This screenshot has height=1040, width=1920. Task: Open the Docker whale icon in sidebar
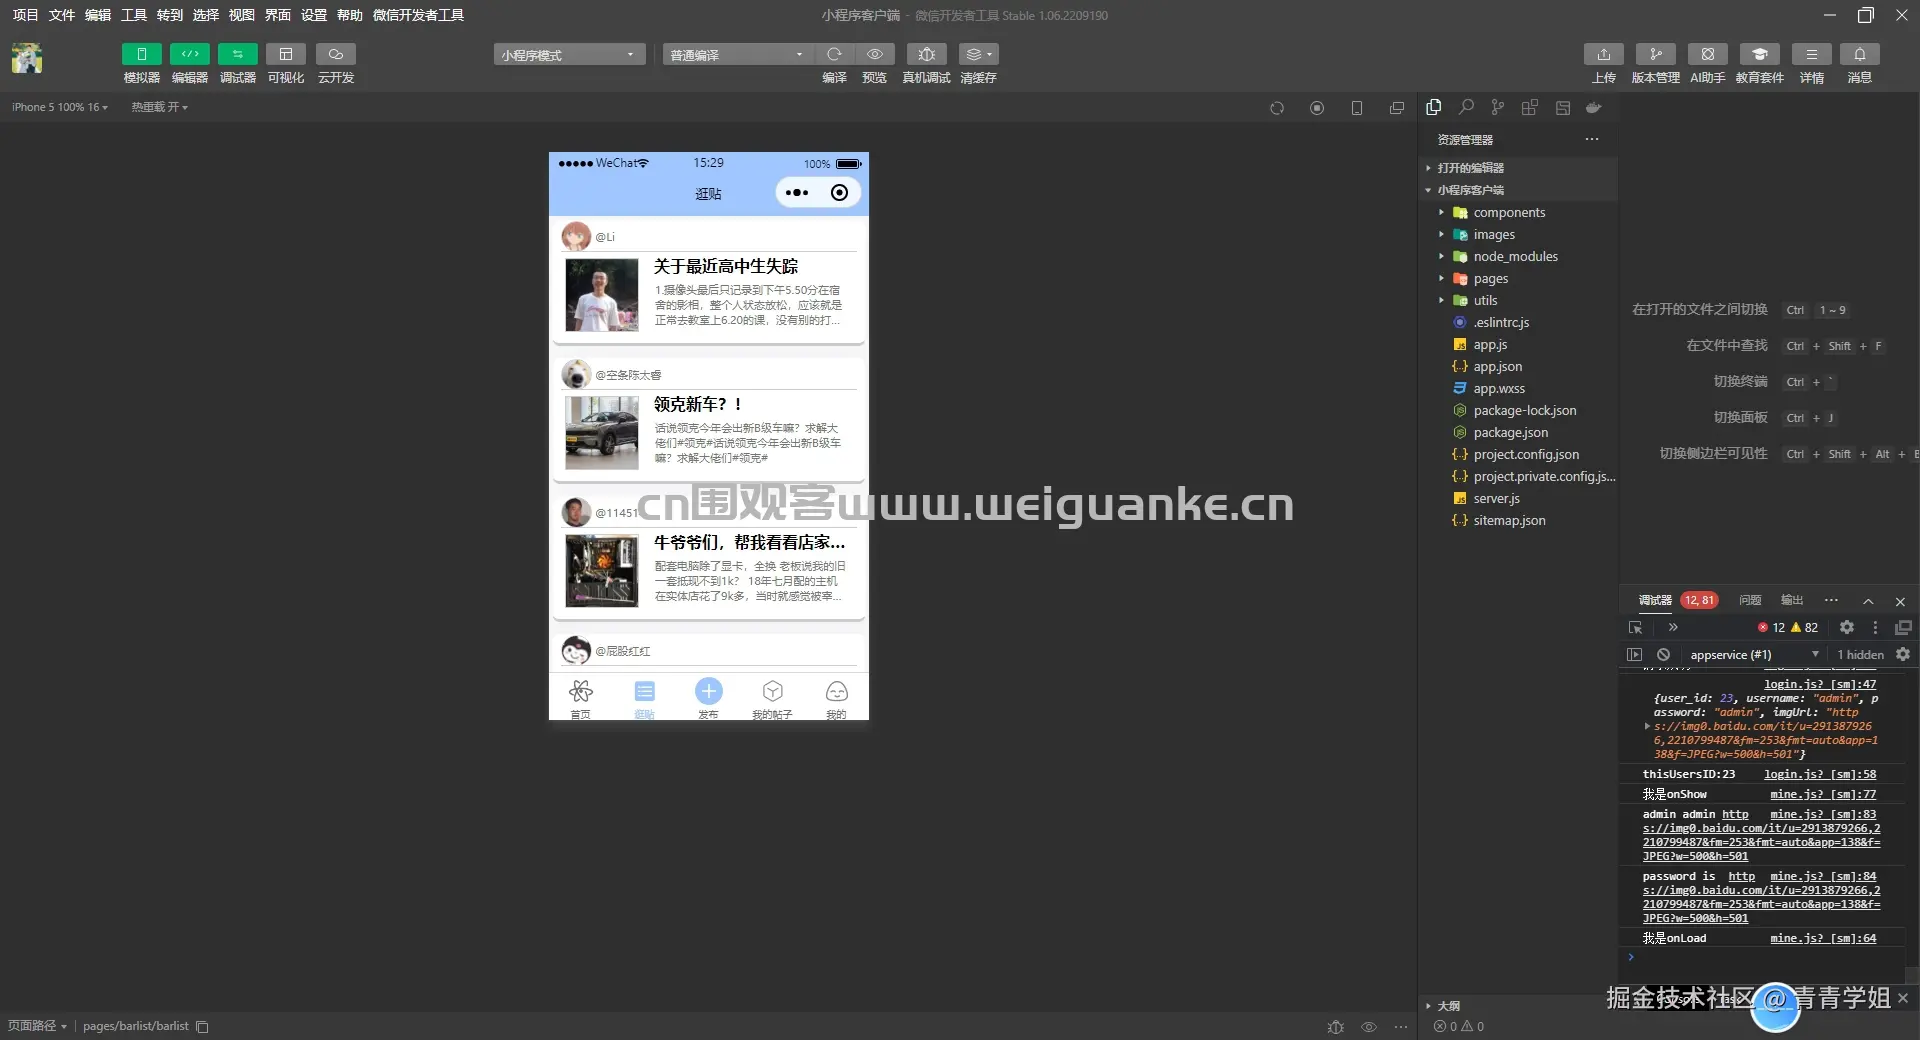(1594, 107)
